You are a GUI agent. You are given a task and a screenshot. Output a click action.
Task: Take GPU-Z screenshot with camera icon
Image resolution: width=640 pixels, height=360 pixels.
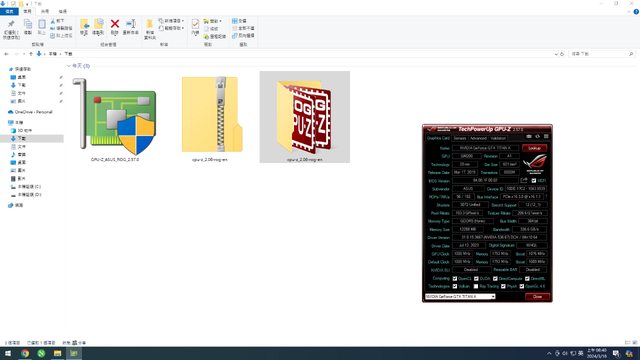[x=529, y=136]
